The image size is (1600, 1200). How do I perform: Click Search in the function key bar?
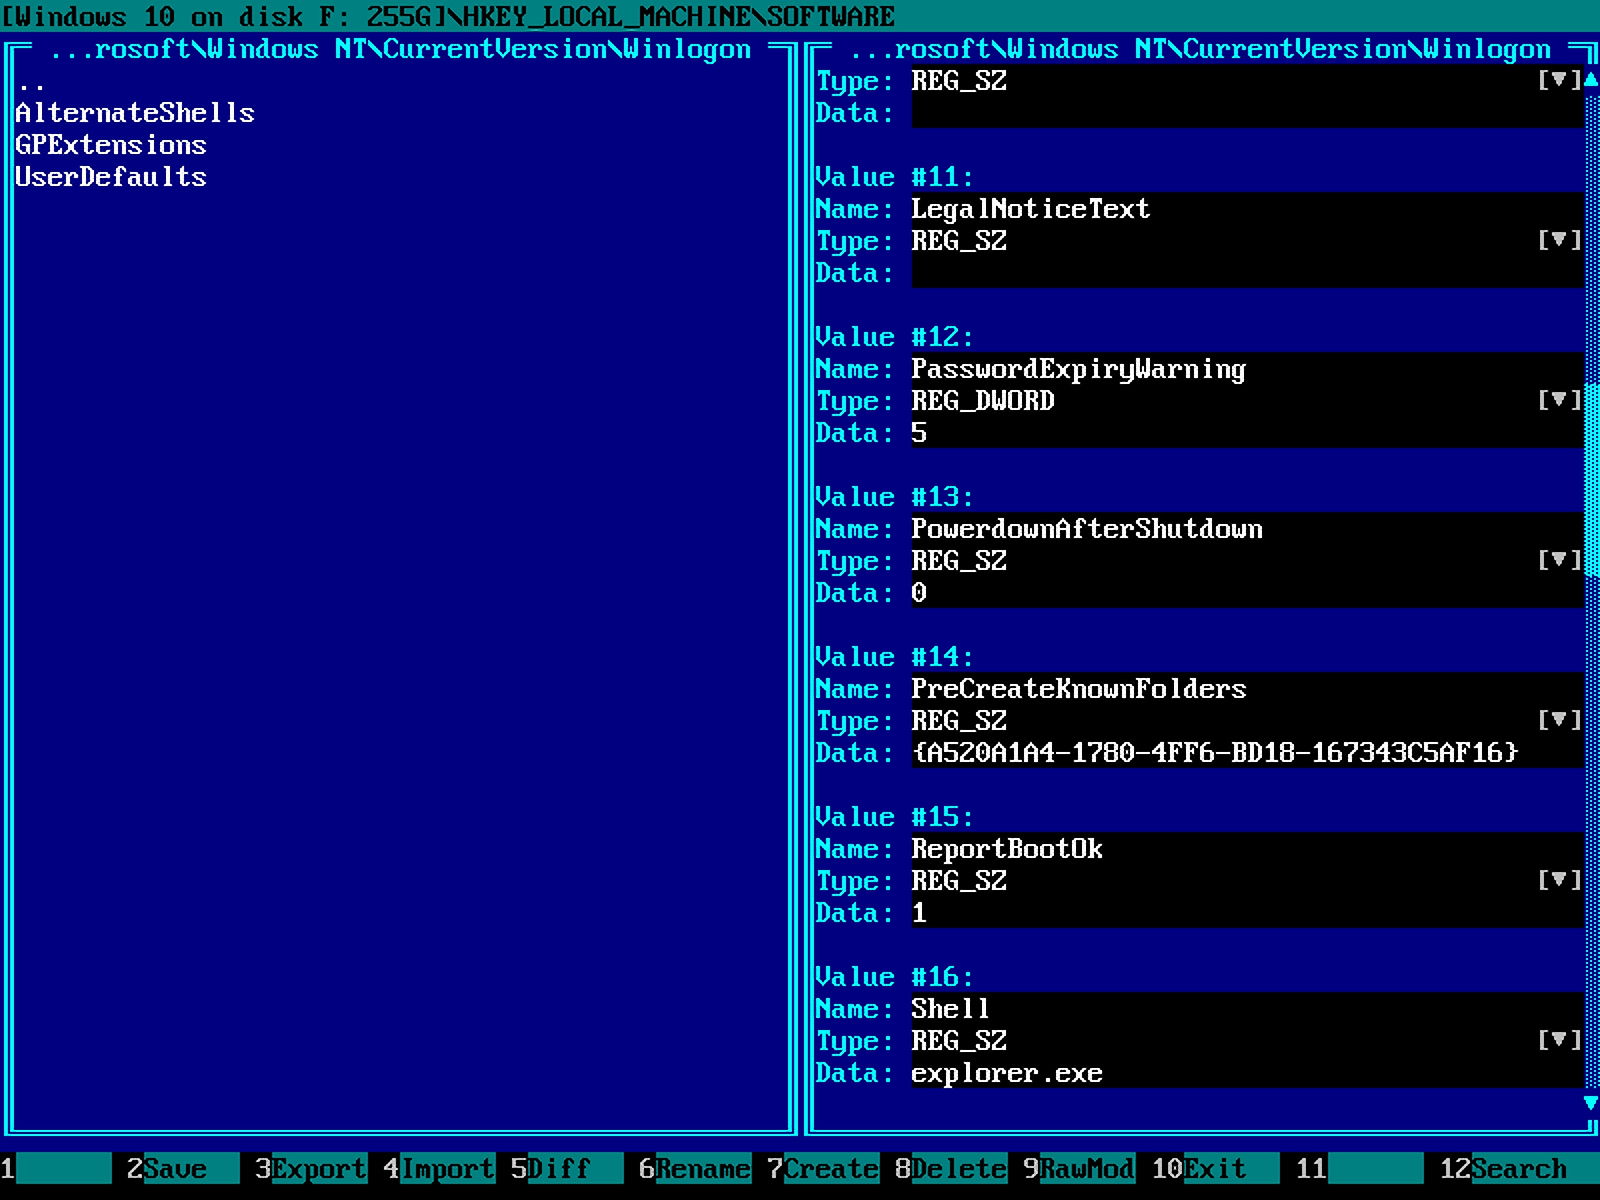[1518, 1168]
